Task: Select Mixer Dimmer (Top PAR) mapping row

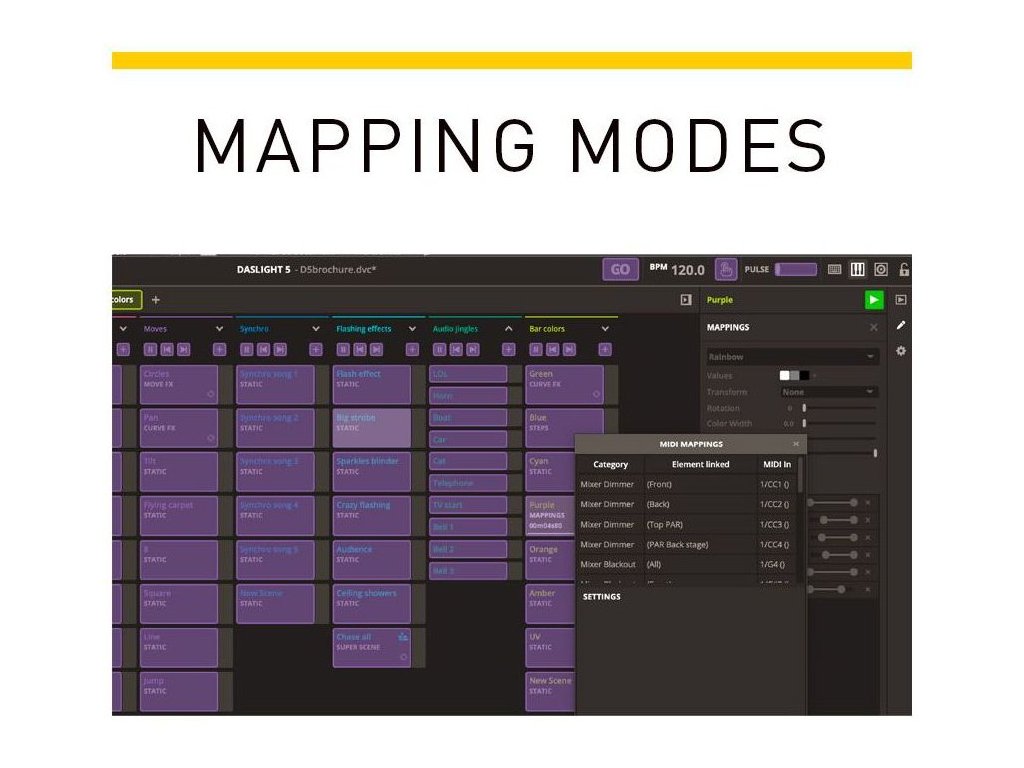Action: (687, 524)
